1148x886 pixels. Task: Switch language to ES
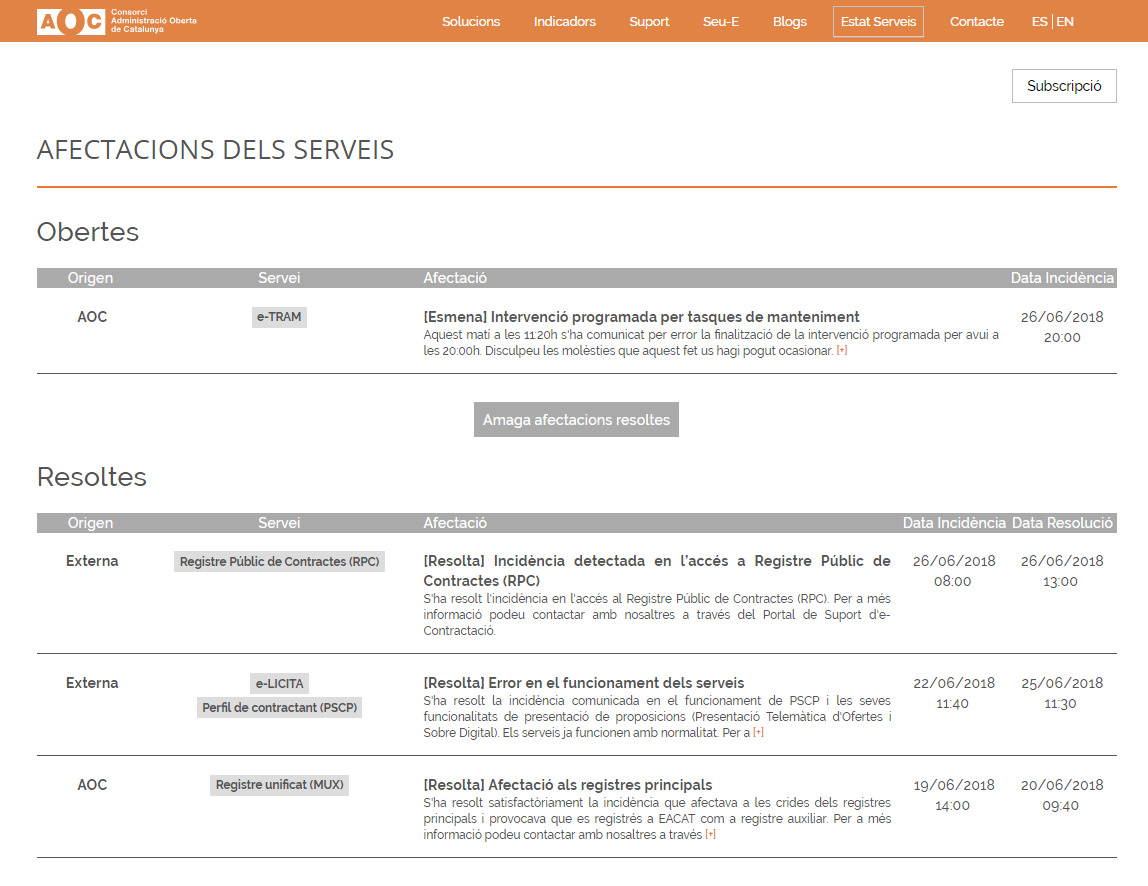tap(1040, 22)
